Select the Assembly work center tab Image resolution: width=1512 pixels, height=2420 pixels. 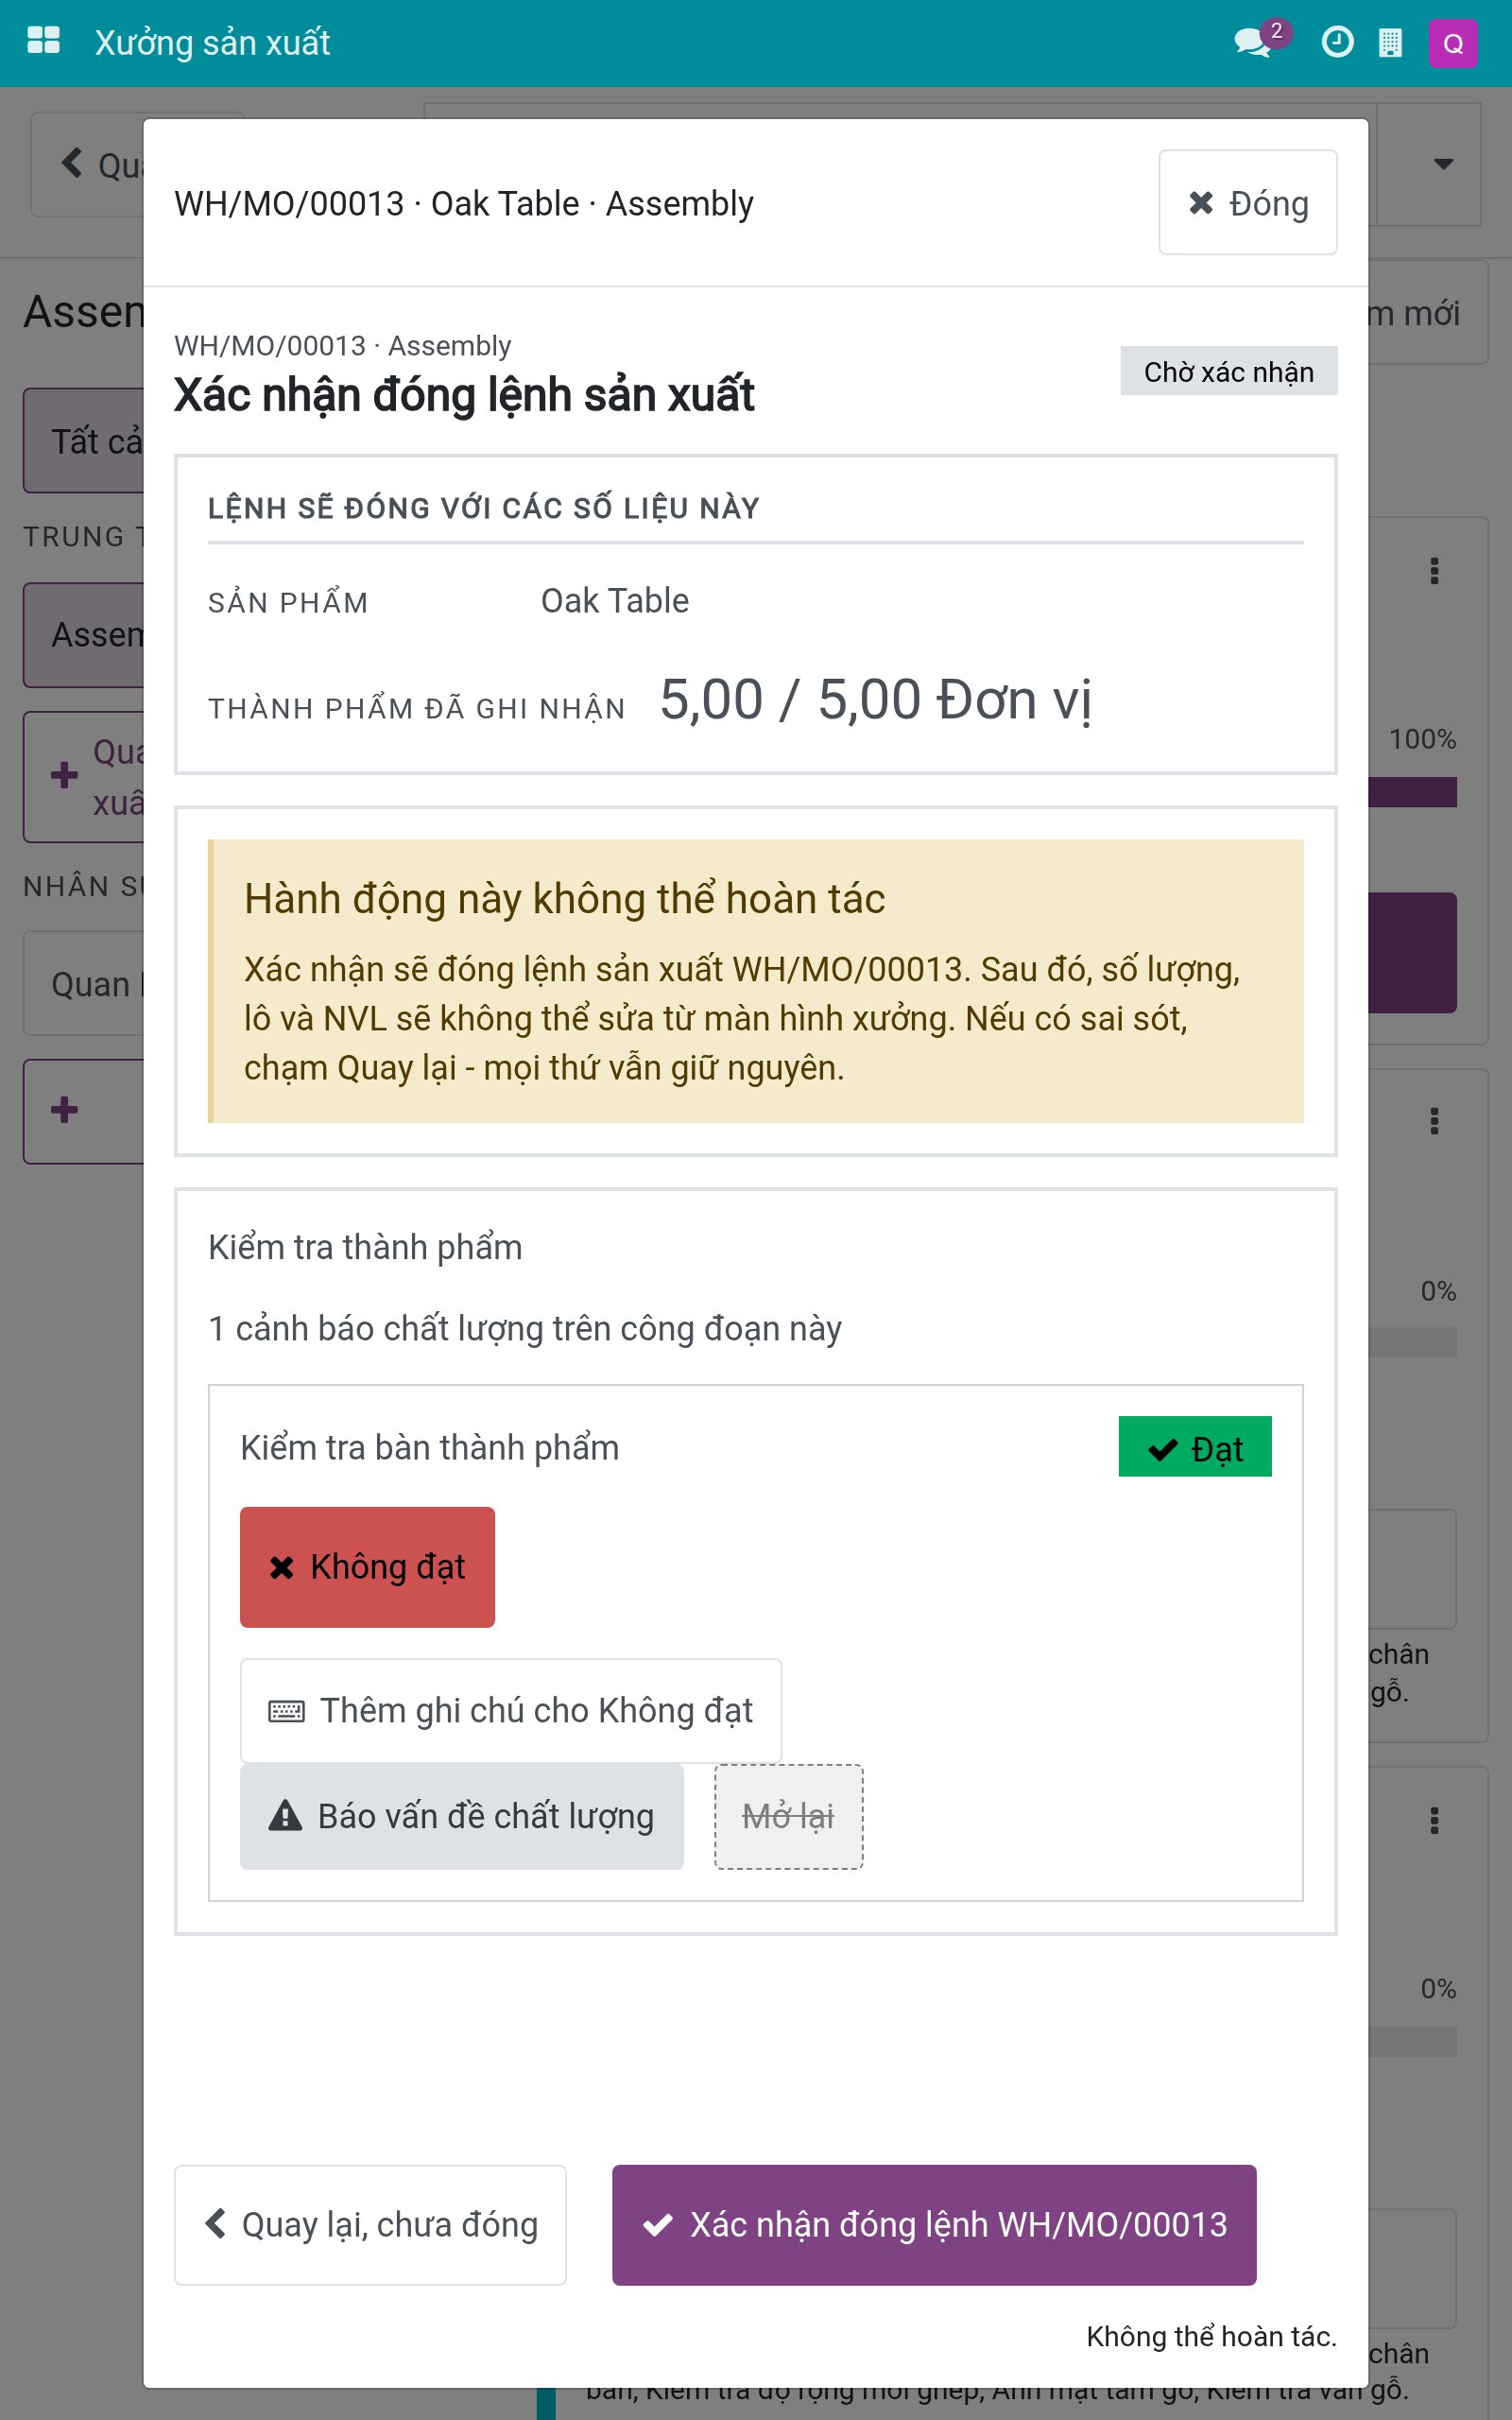(84, 635)
